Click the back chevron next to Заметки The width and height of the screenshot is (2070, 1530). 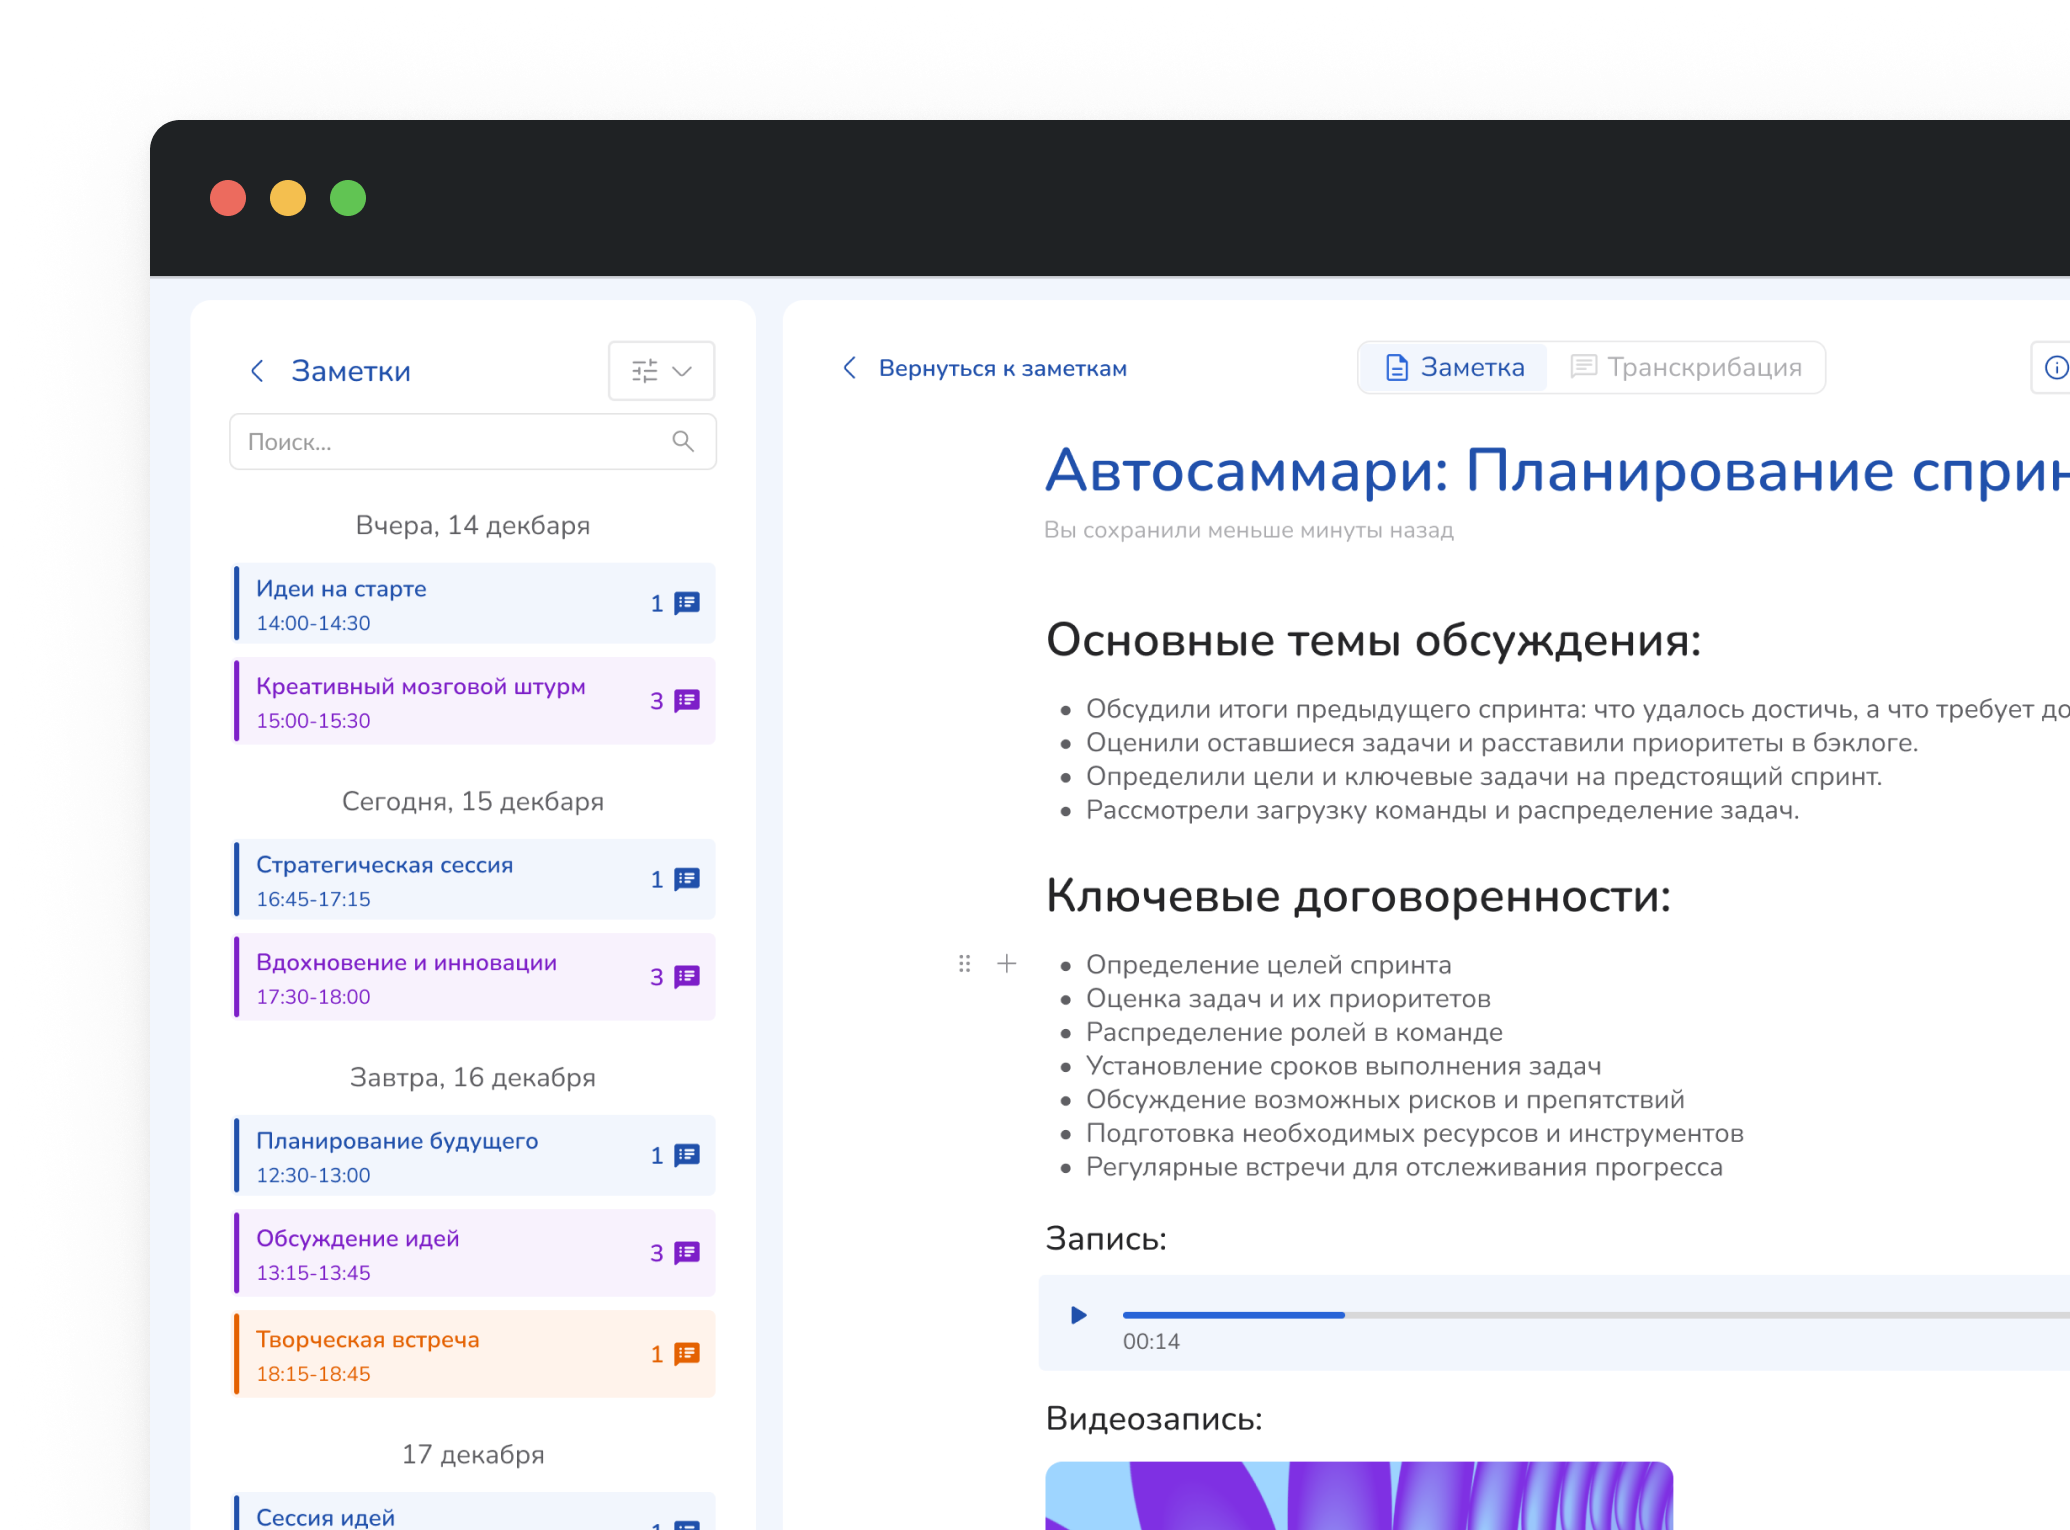coord(257,371)
